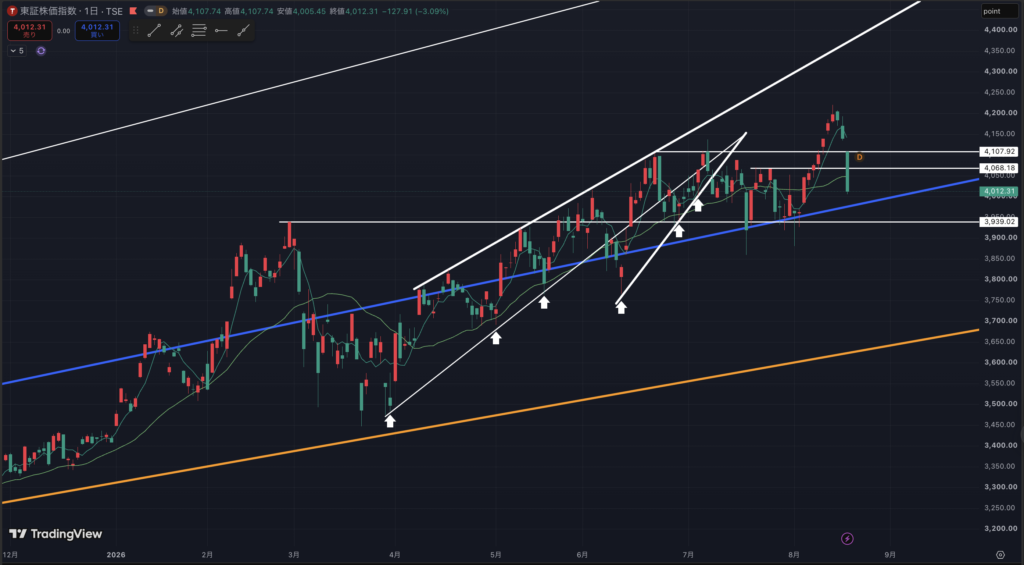Select the 4,107.92 price line label
This screenshot has width=1024, height=565.
(999, 152)
